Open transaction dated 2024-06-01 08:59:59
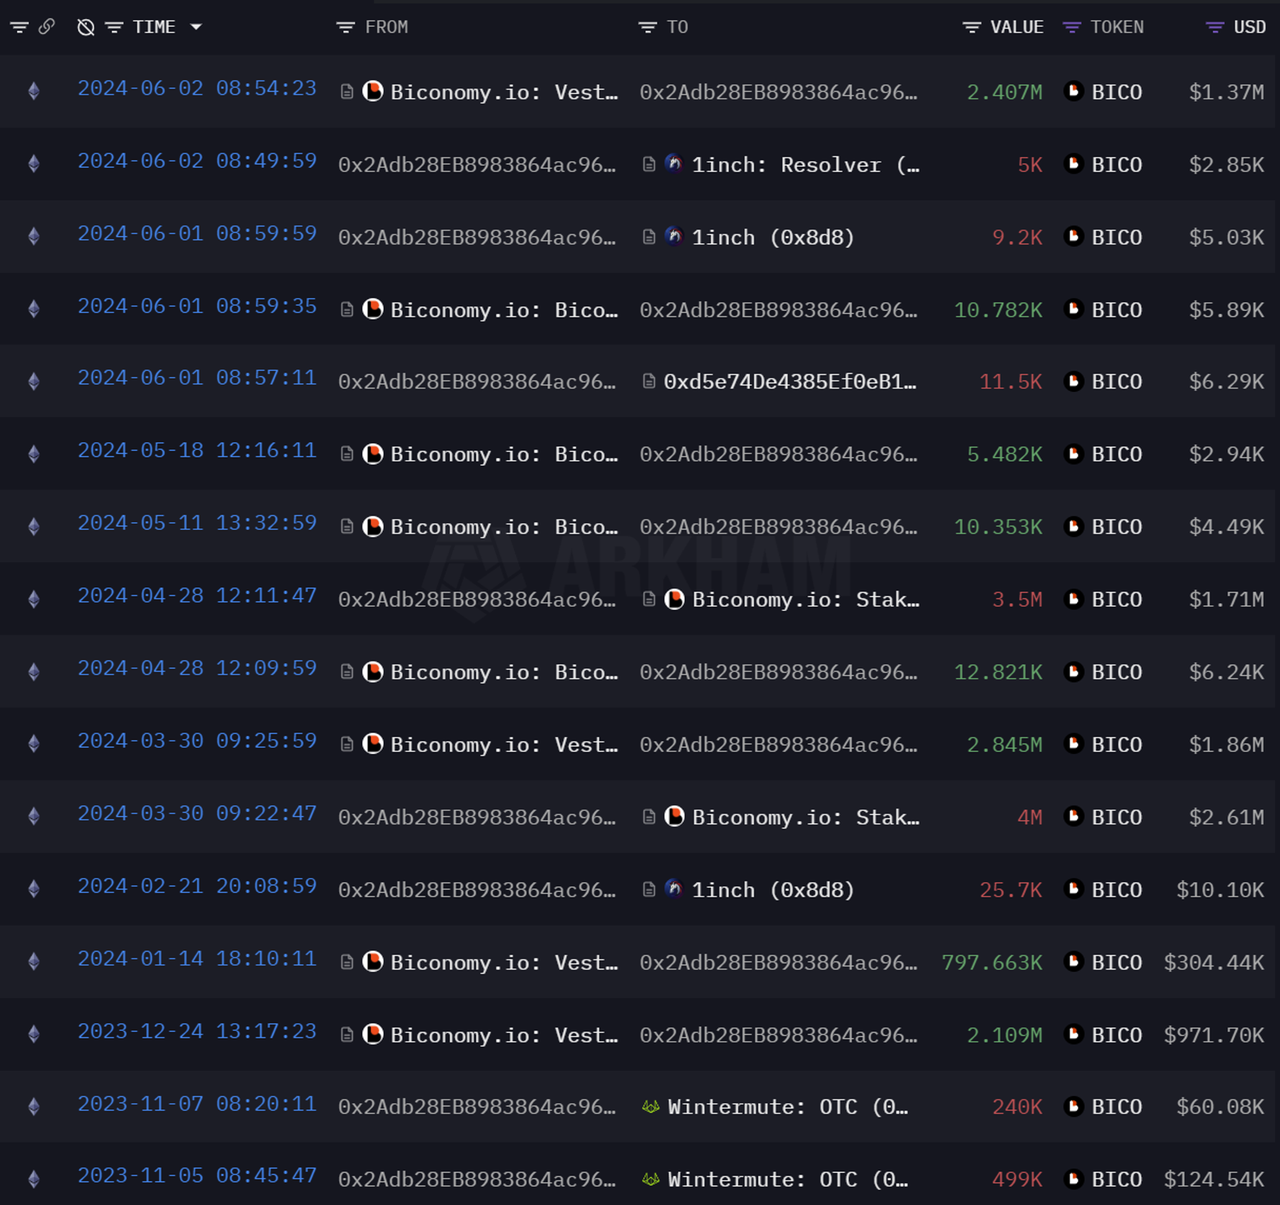Screen dimensions: 1280x1205 tap(197, 233)
